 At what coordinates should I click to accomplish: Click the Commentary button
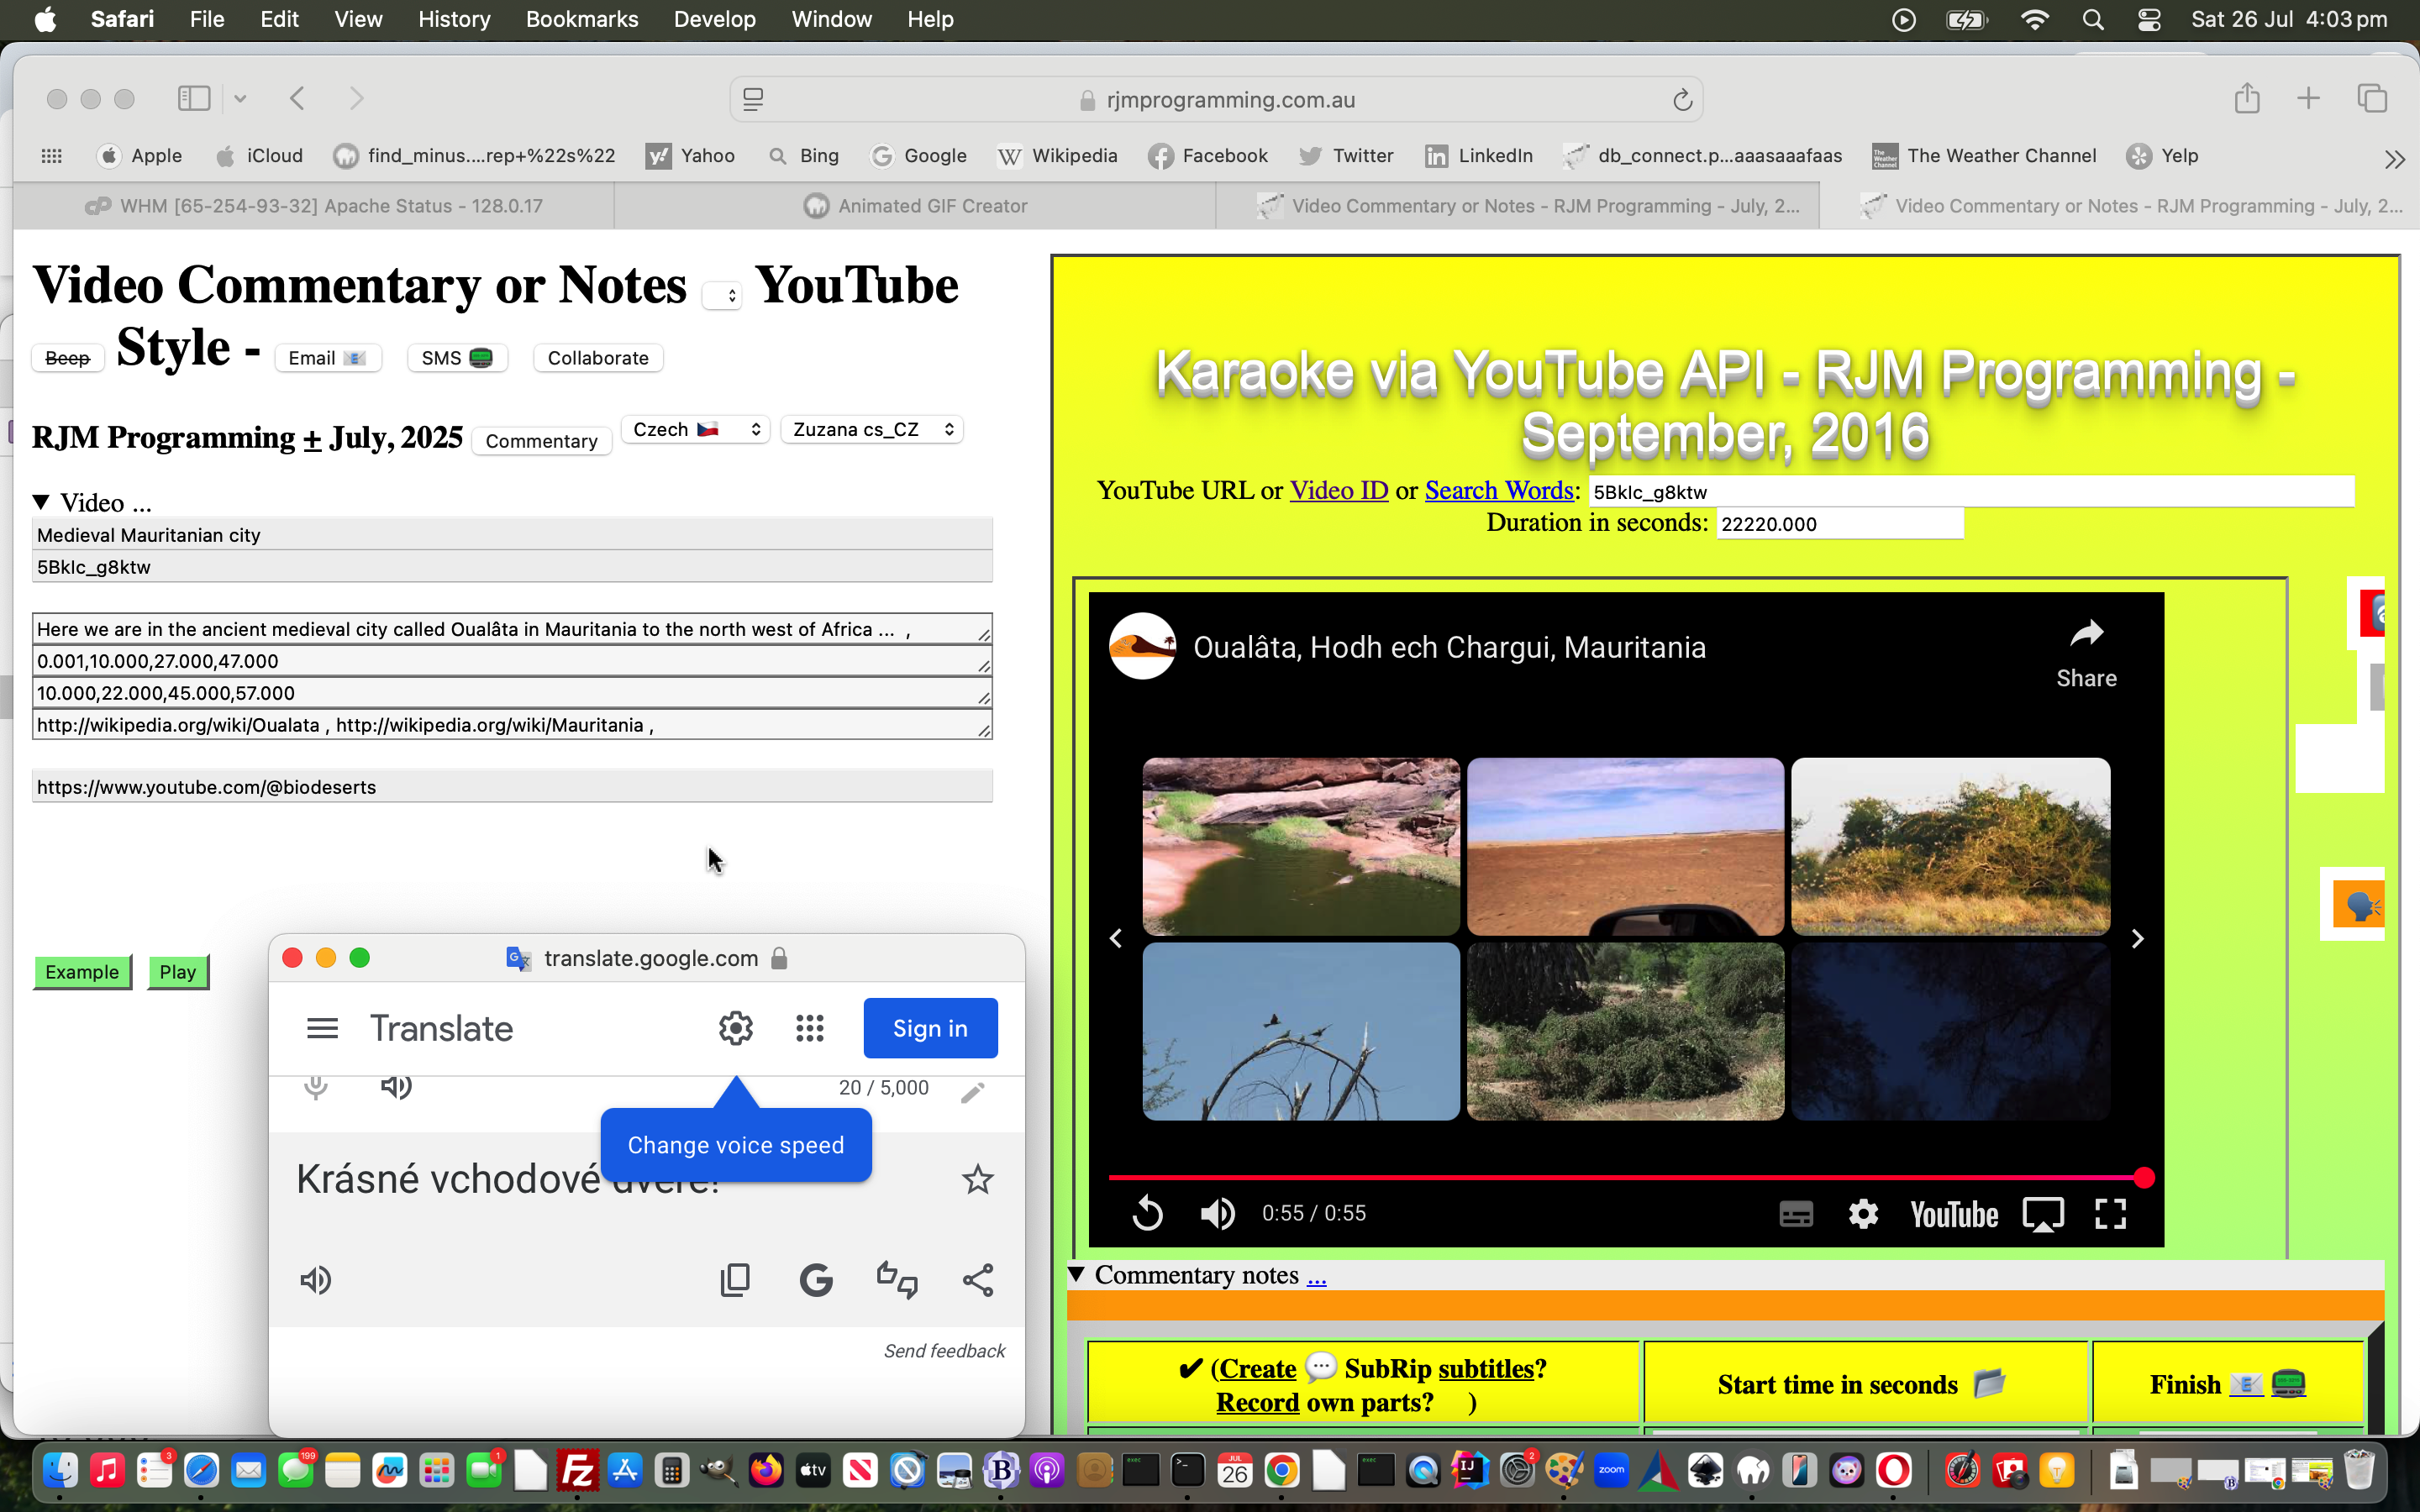(x=541, y=441)
